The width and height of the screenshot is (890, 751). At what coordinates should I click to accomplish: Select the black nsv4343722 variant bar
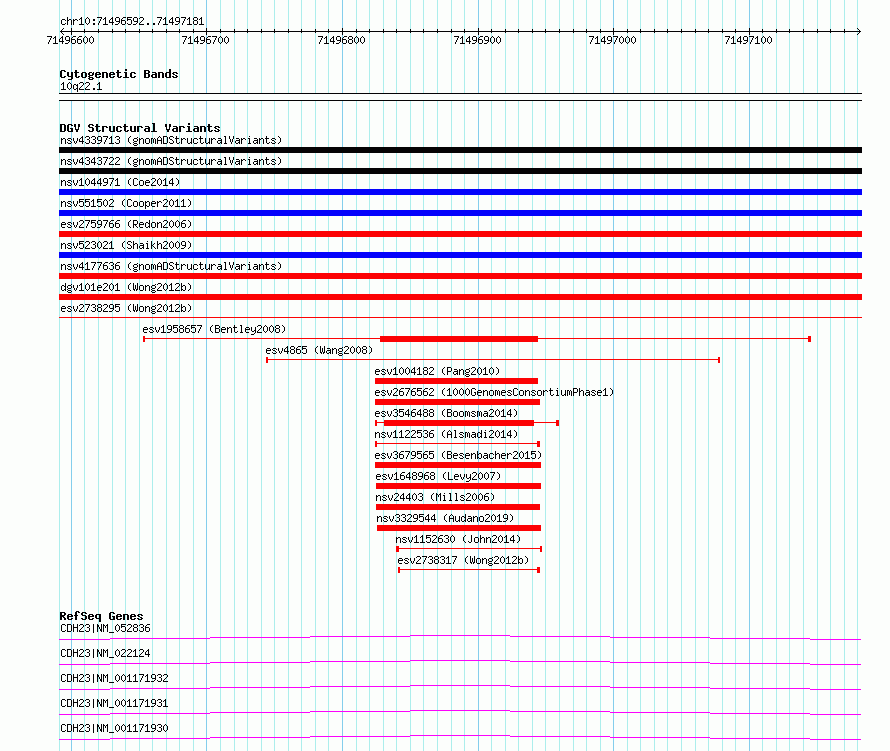[460, 171]
